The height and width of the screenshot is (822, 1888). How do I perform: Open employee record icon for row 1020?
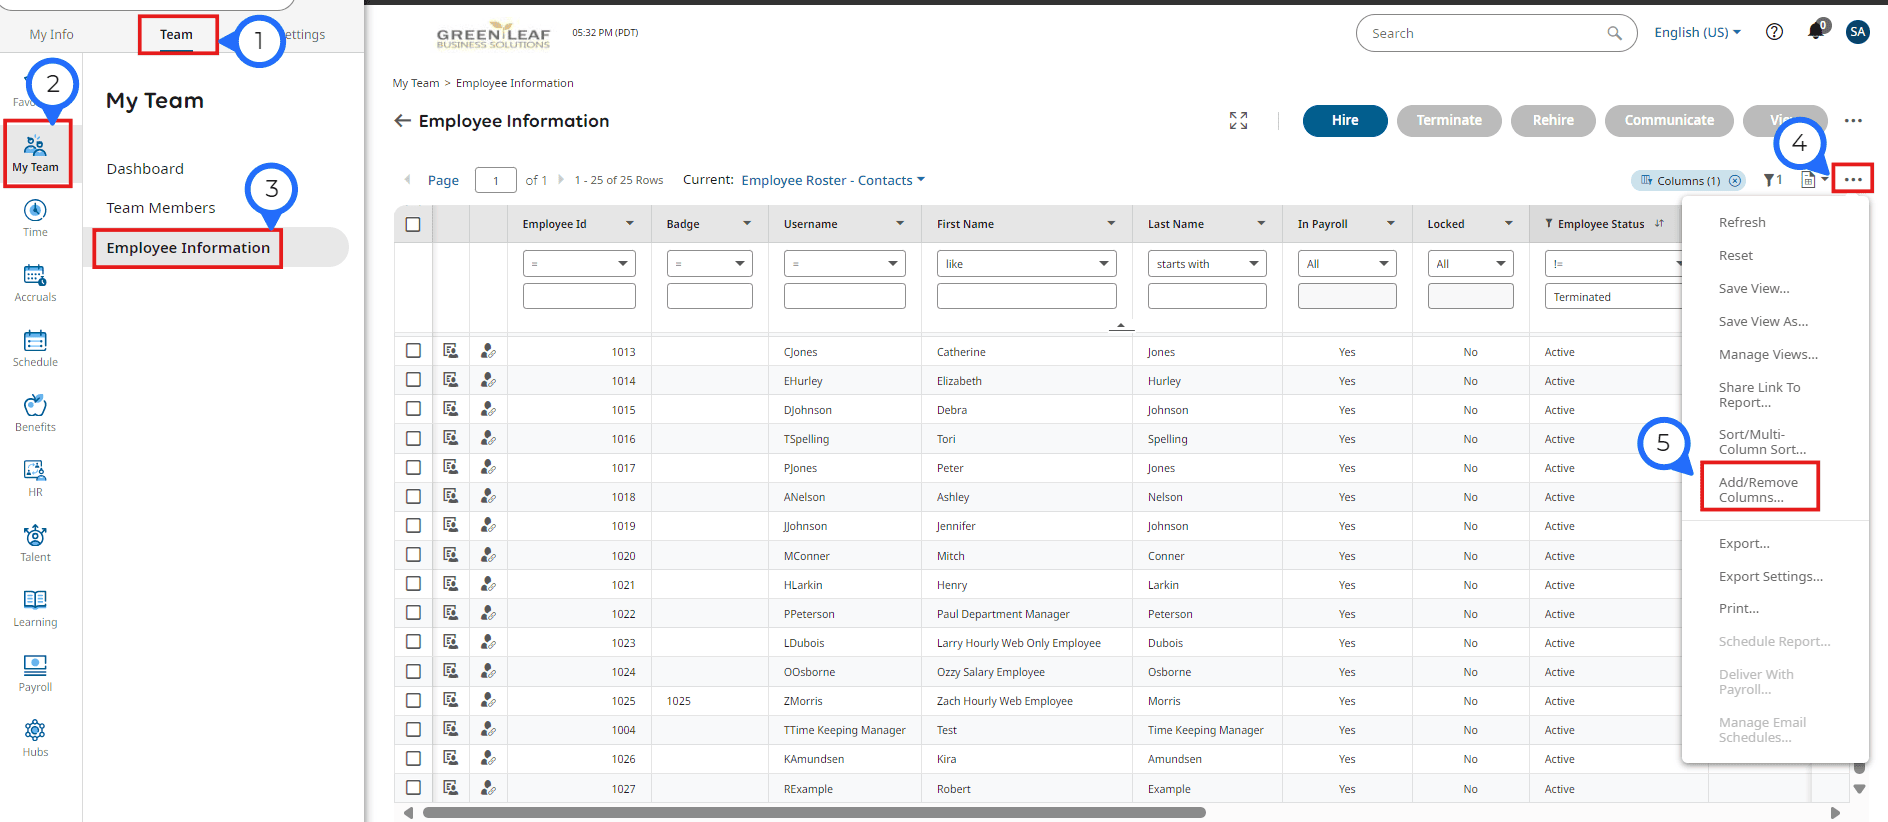point(451,555)
